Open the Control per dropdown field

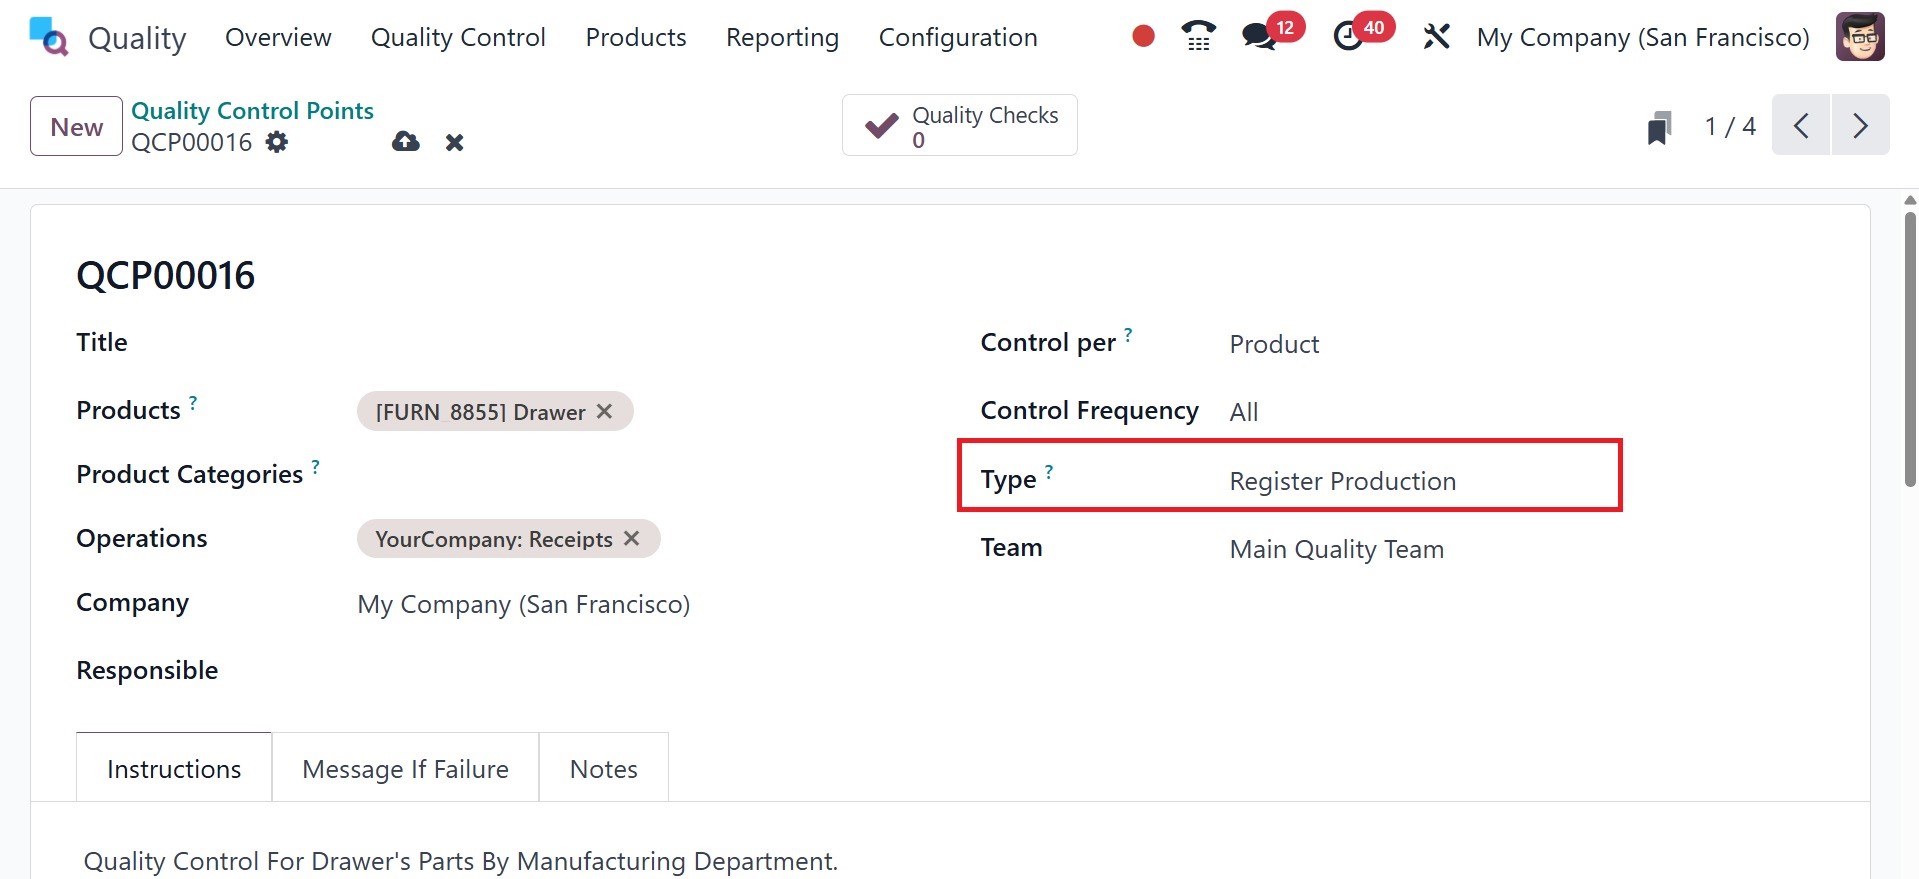[1420, 344]
